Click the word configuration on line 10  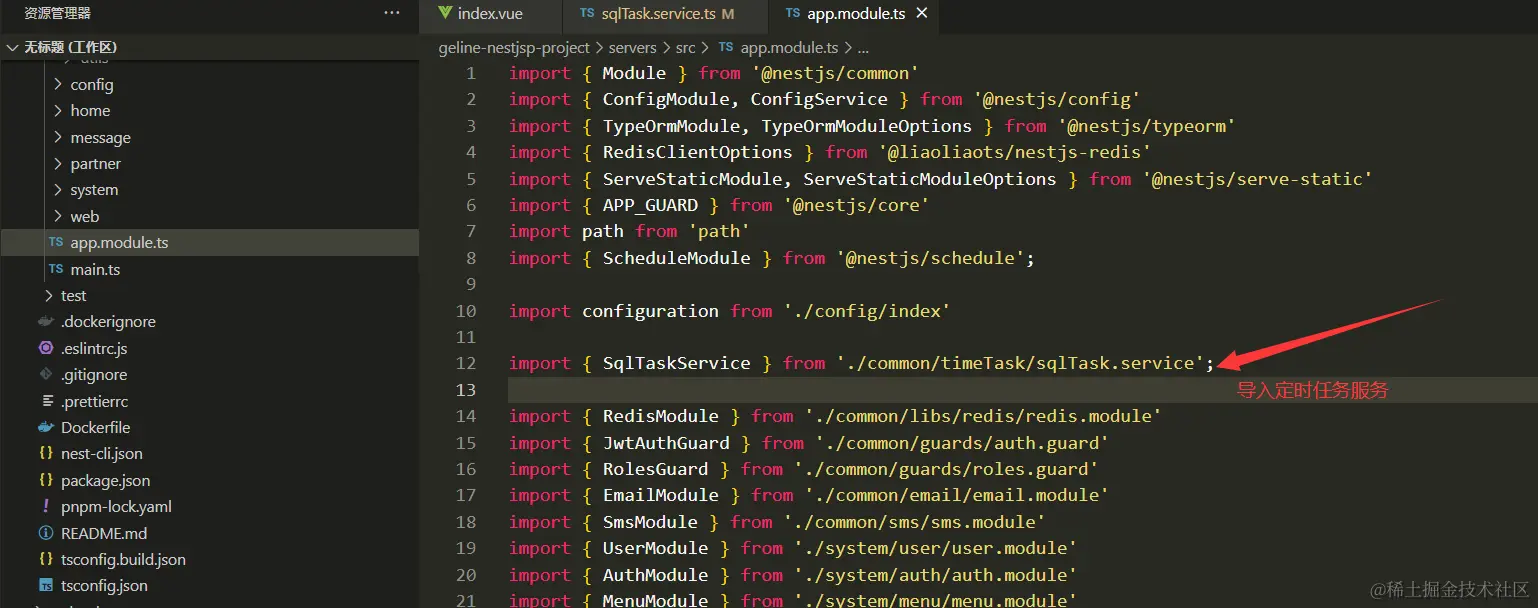click(x=650, y=311)
